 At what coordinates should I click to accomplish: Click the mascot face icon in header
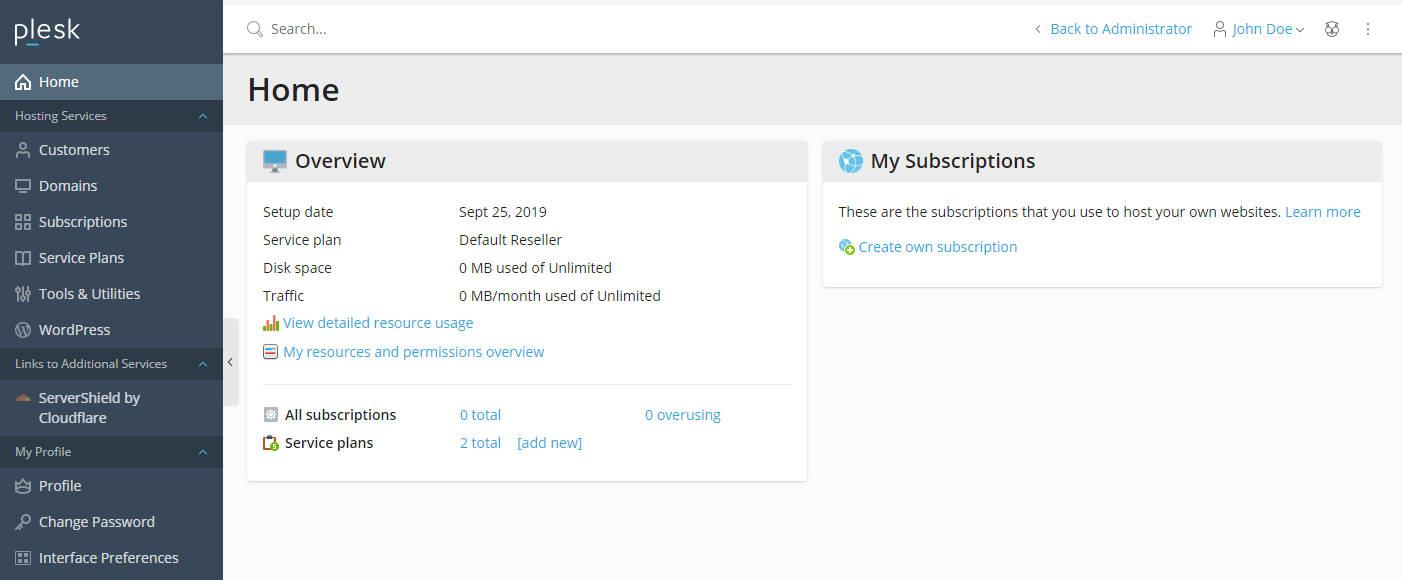click(x=1332, y=29)
